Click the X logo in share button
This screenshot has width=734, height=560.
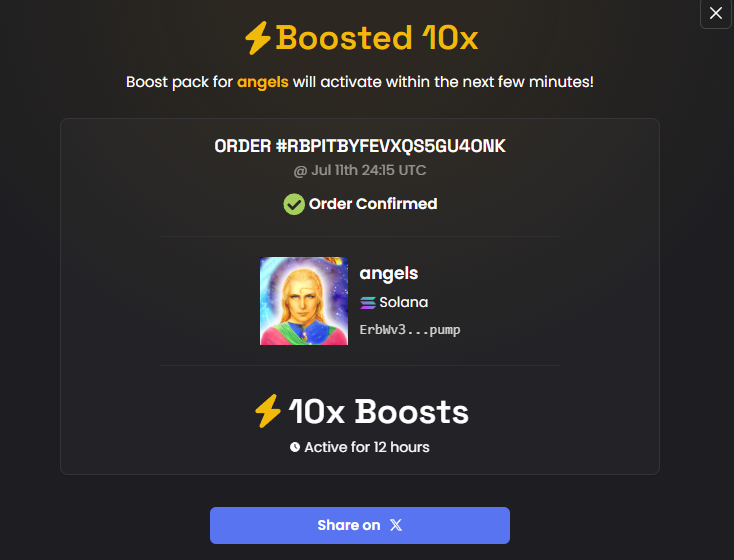[x=396, y=525]
